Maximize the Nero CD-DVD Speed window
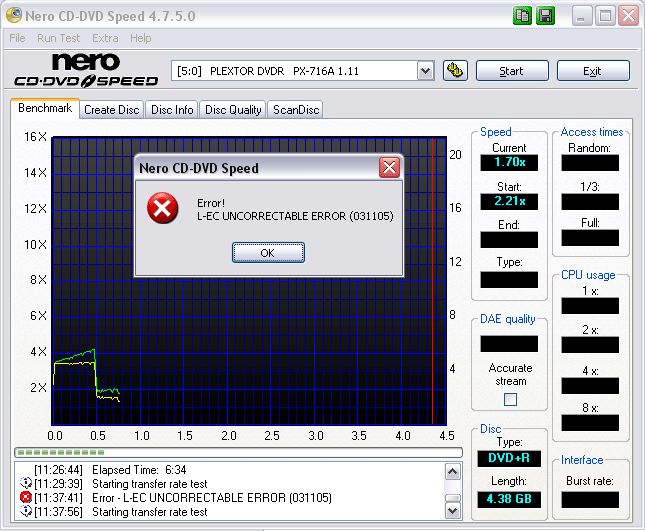Viewport: 645px width, 531px height. (605, 16)
